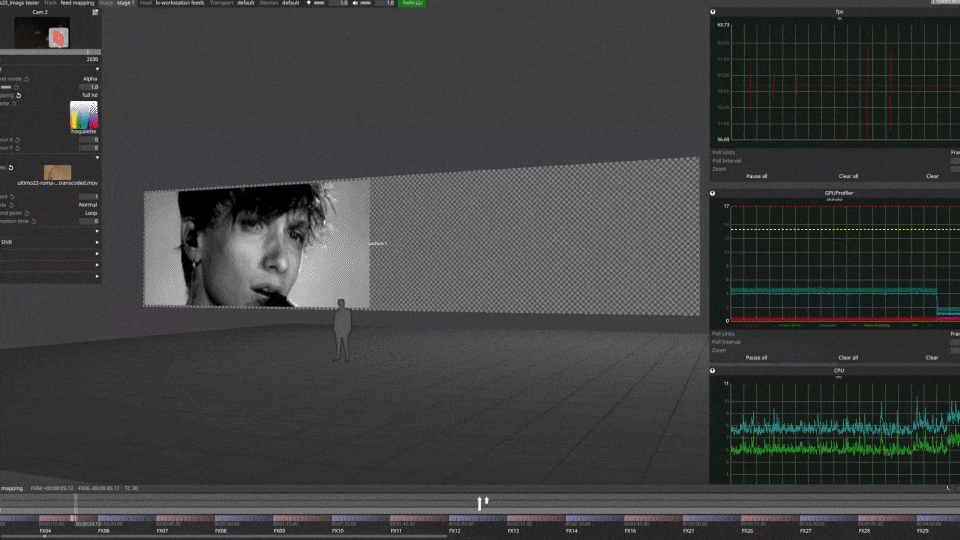Open the Devices default menu
Viewport: 960px width, 540px height.
279,3
